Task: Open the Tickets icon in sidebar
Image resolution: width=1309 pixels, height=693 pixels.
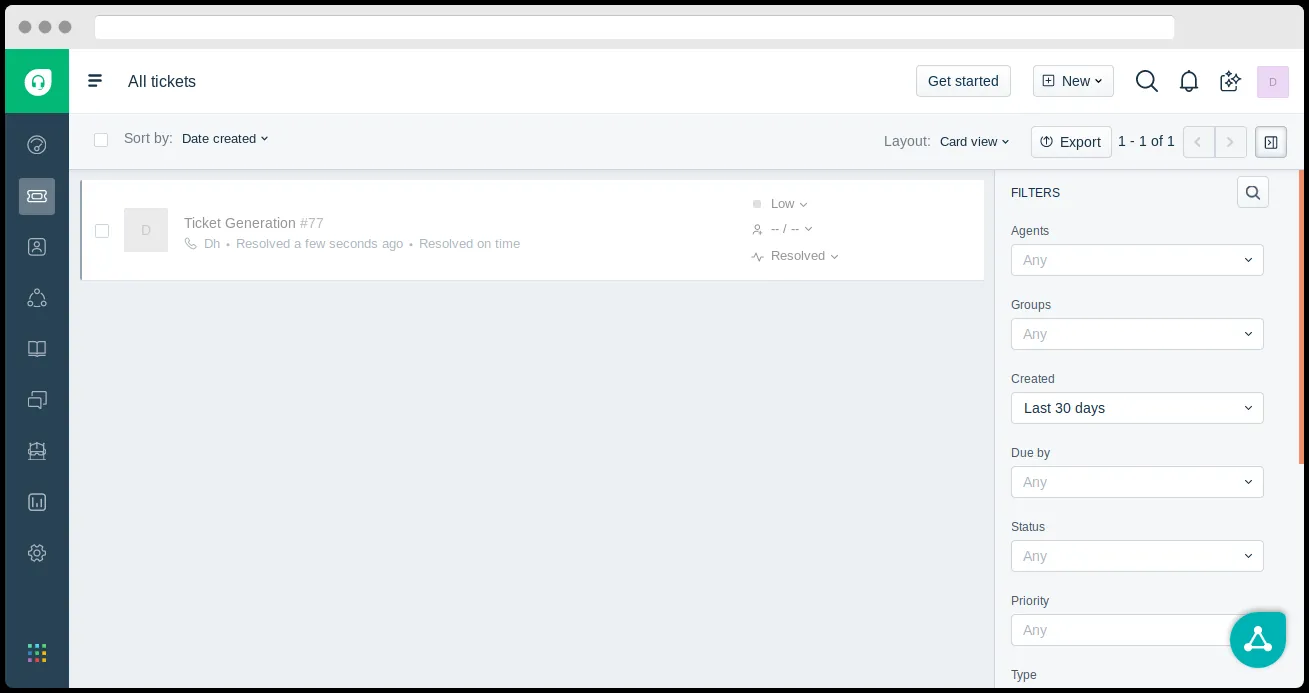Action: [37, 196]
